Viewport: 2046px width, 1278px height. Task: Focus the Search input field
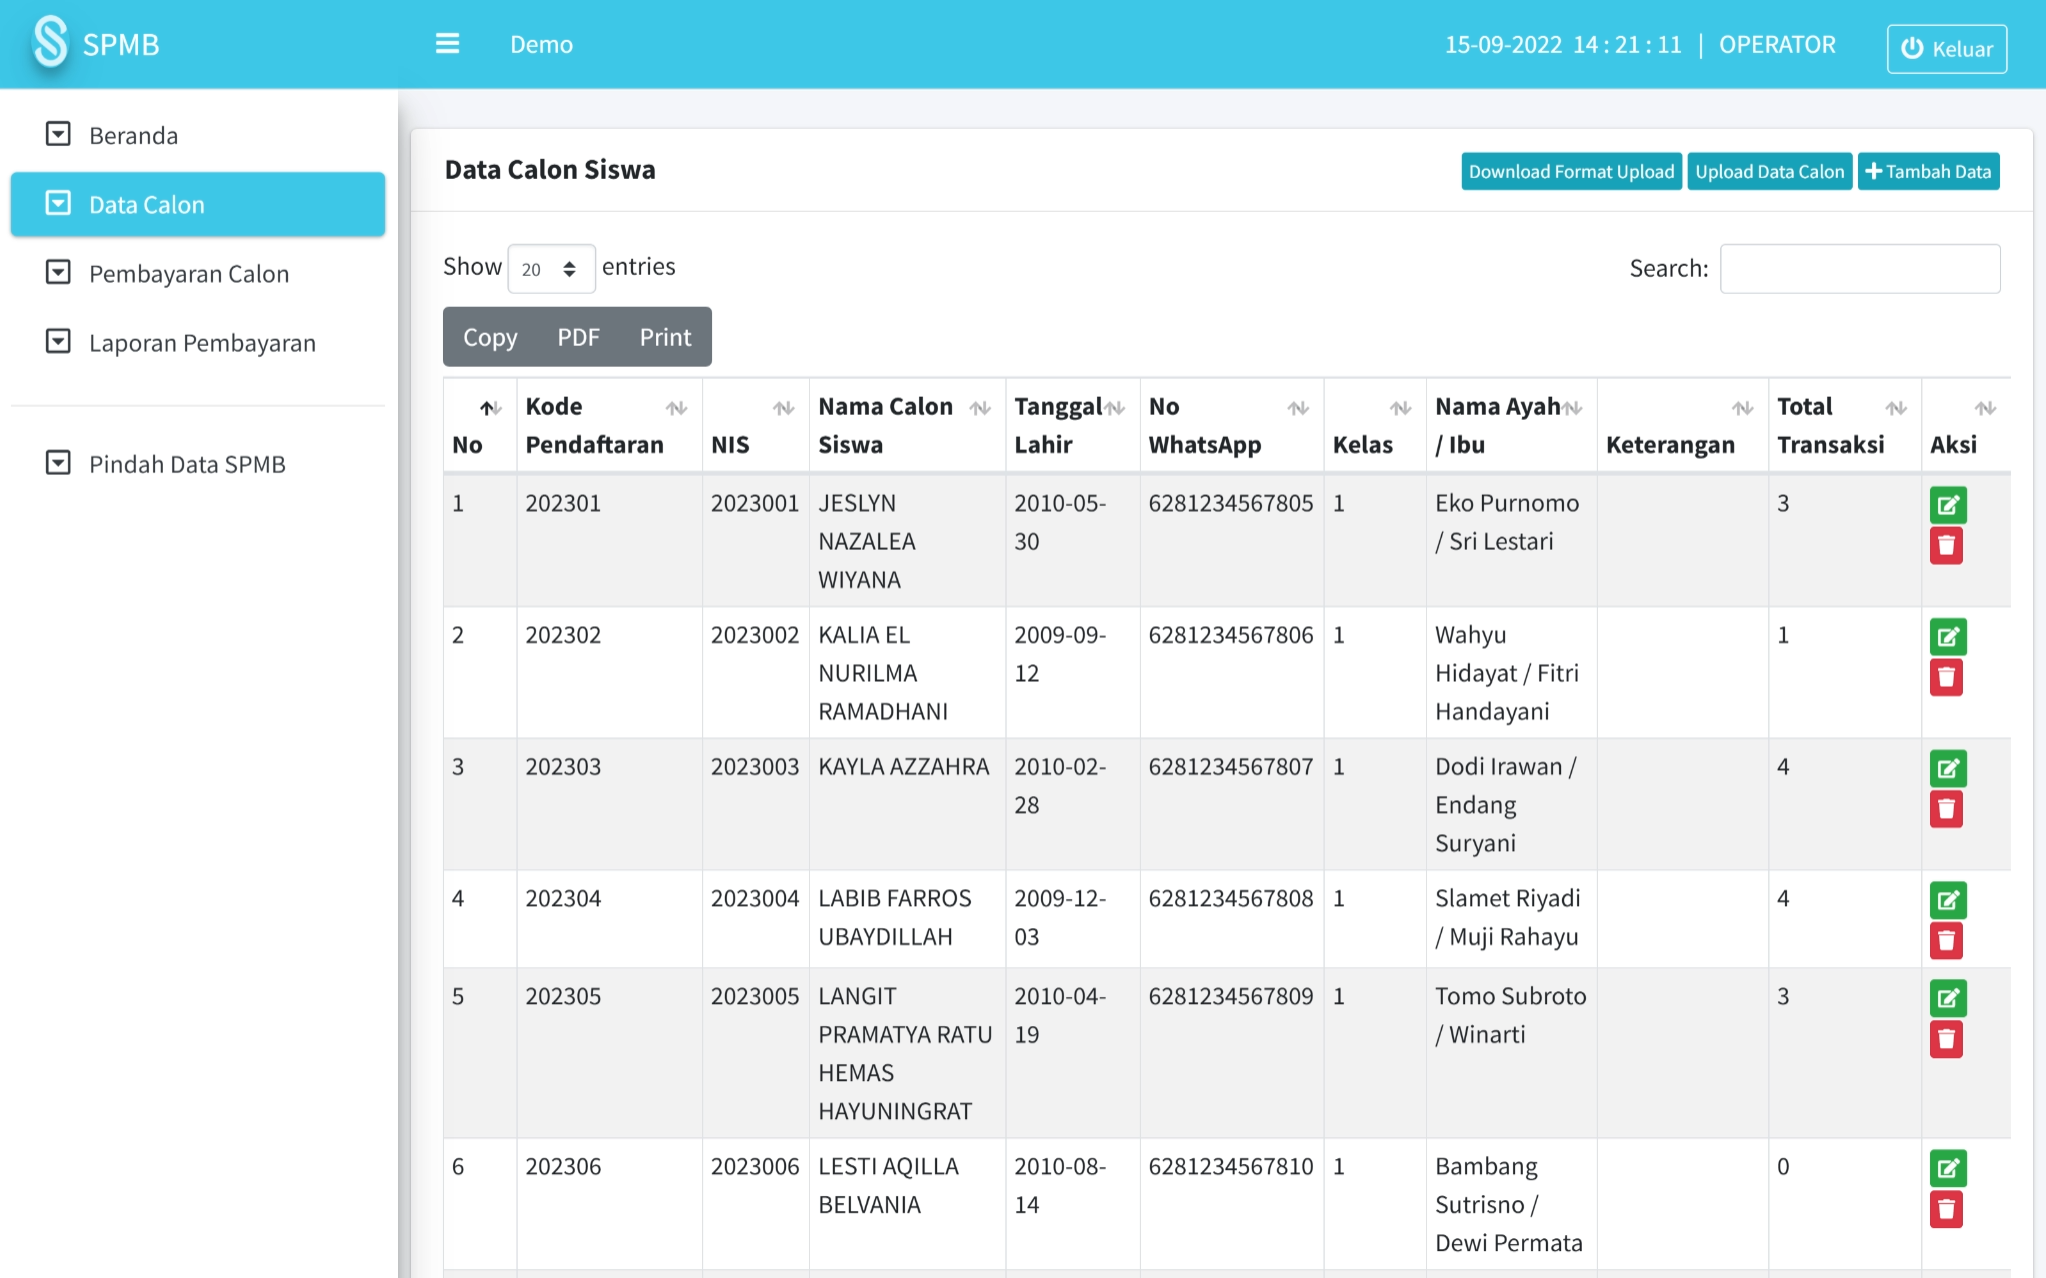(1860, 269)
